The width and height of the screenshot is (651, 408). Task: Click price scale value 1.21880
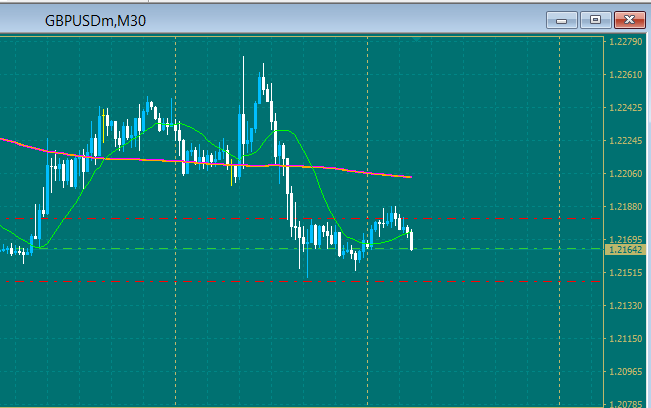tap(625, 207)
